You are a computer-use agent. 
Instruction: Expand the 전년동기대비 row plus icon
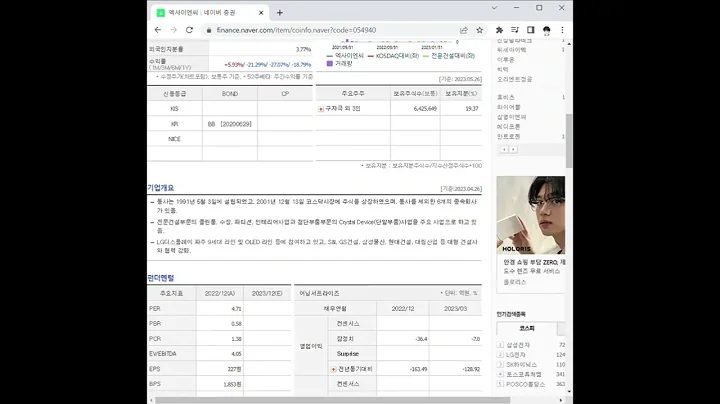coord(333,369)
